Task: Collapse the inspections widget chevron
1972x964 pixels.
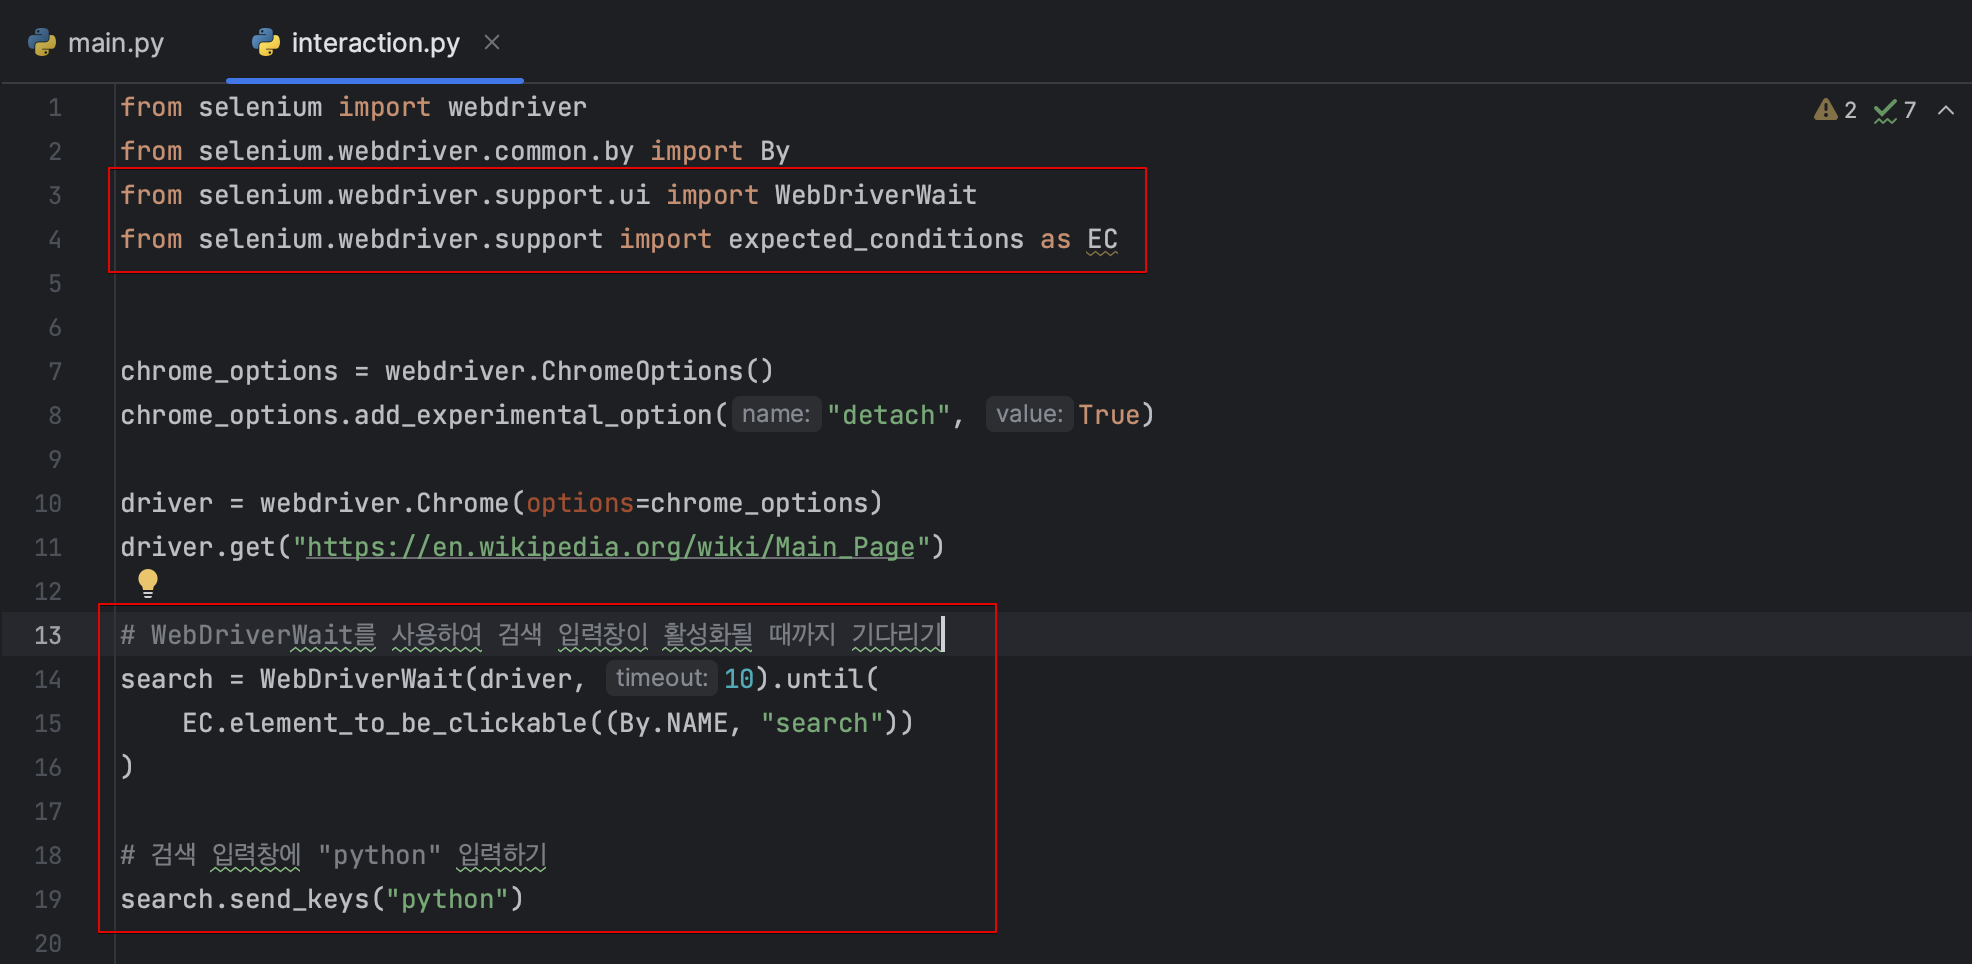Action: pos(1946,110)
